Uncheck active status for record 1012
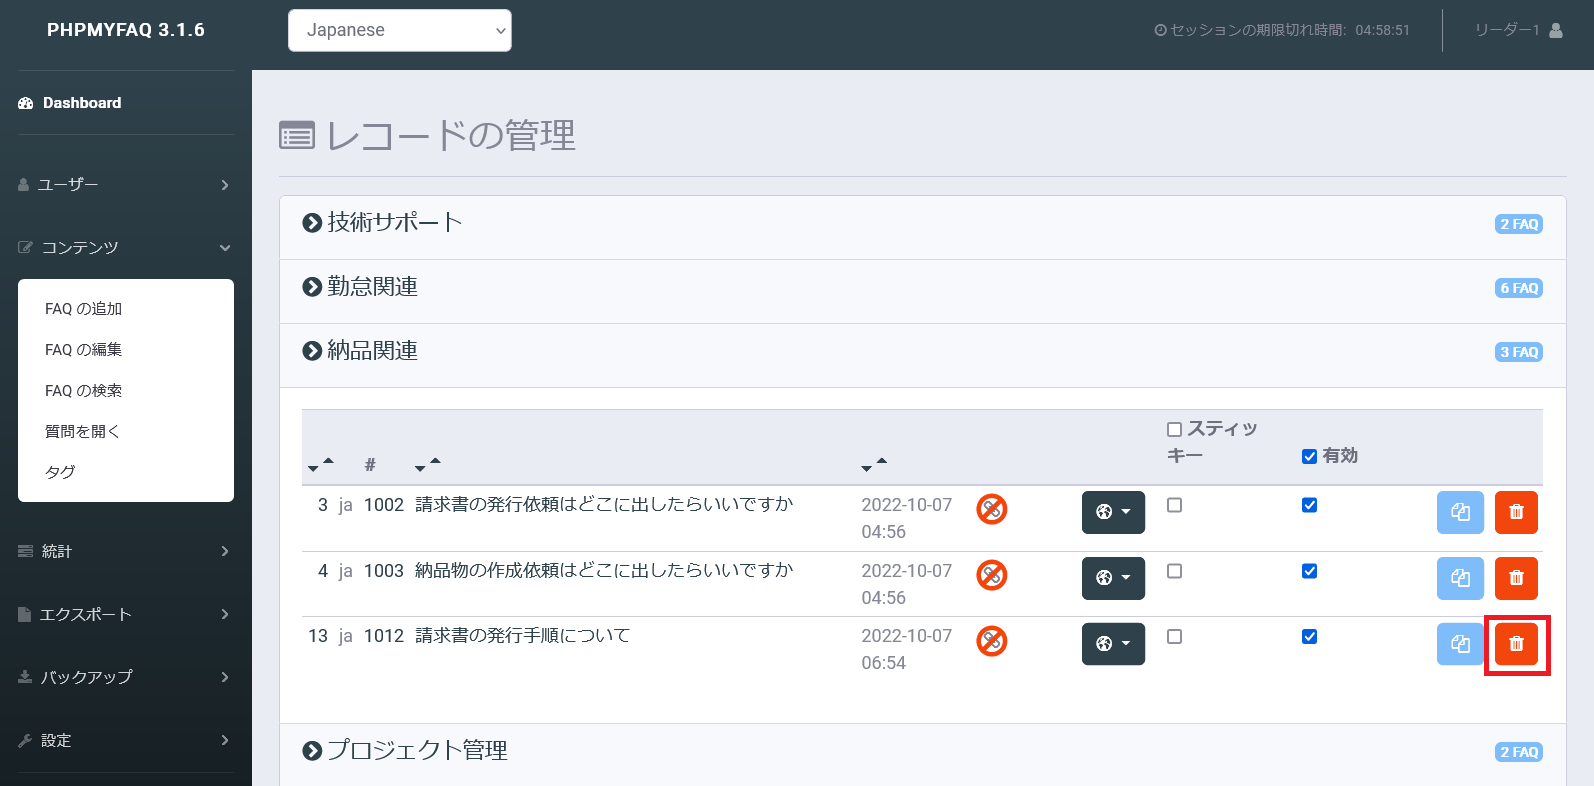This screenshot has height=786, width=1594. [x=1309, y=636]
